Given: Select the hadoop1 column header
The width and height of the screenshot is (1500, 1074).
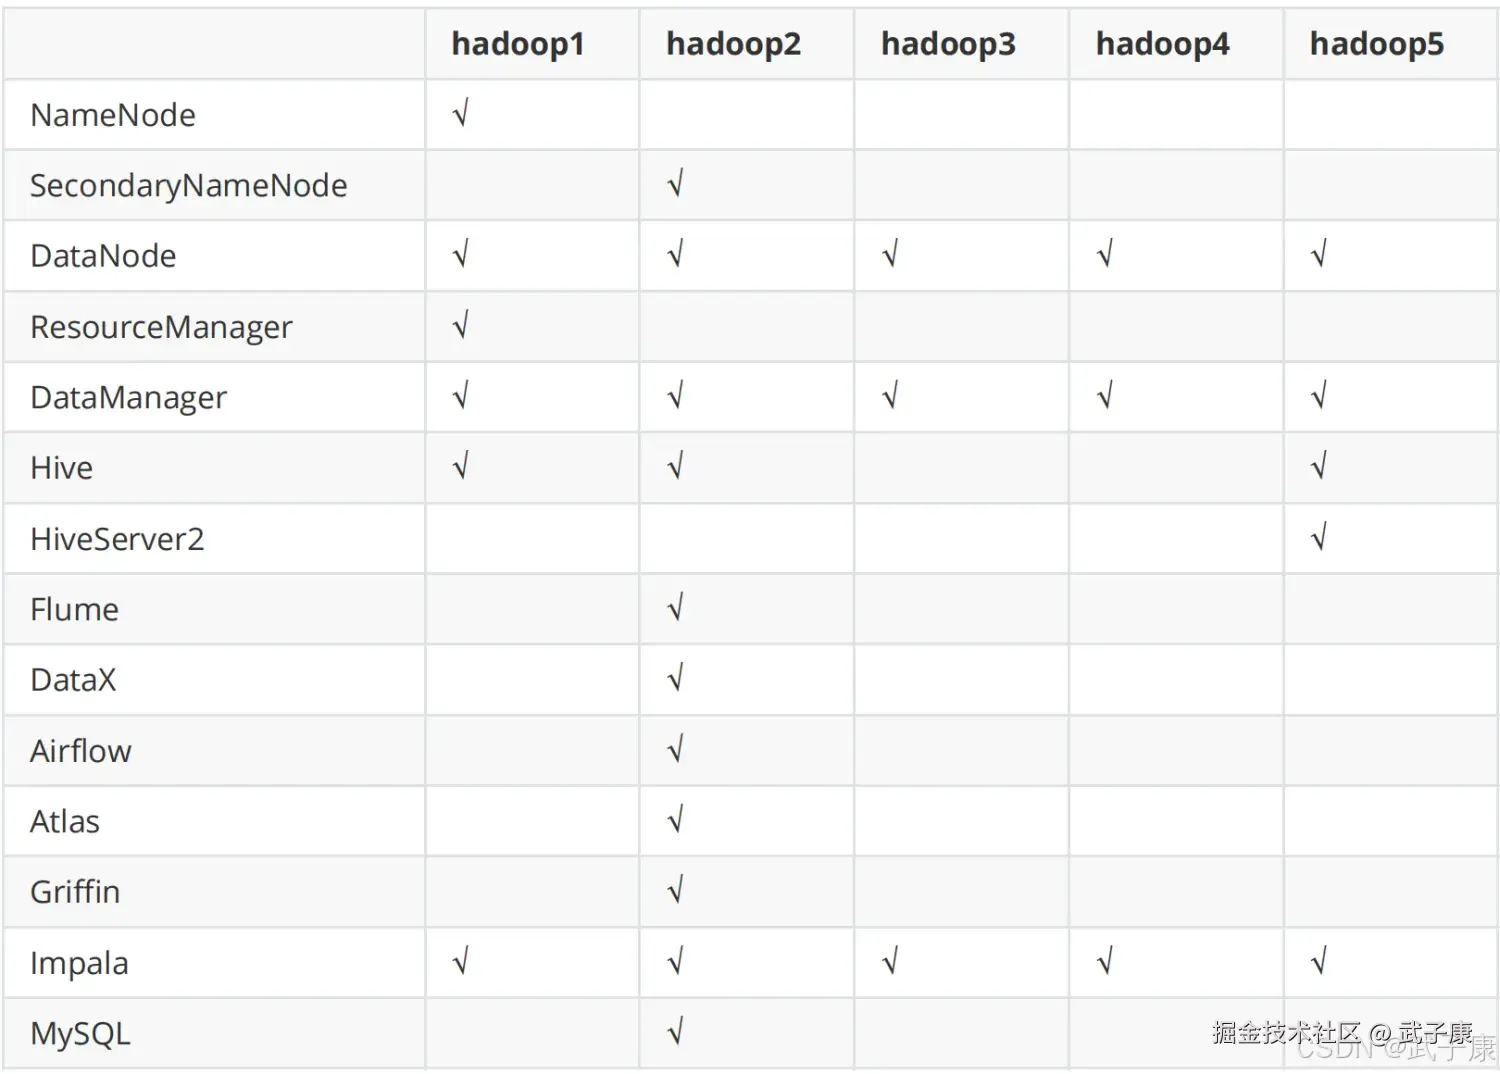Looking at the screenshot, I should click(518, 44).
